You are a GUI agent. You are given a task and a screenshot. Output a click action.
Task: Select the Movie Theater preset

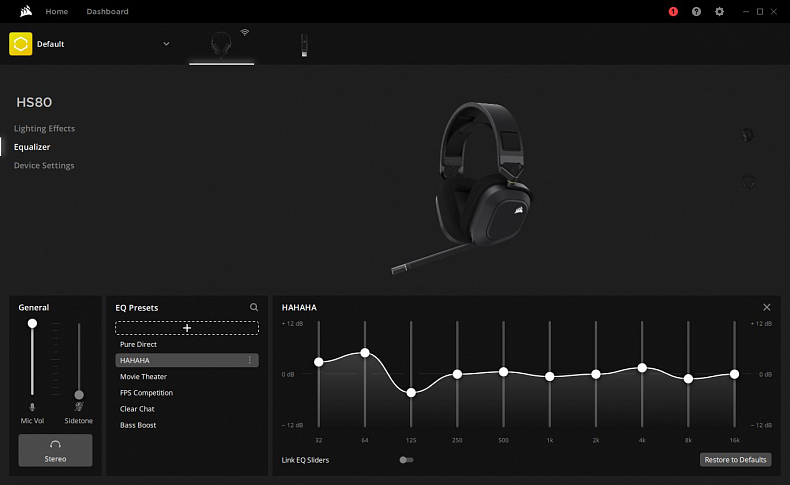pyautogui.click(x=143, y=377)
